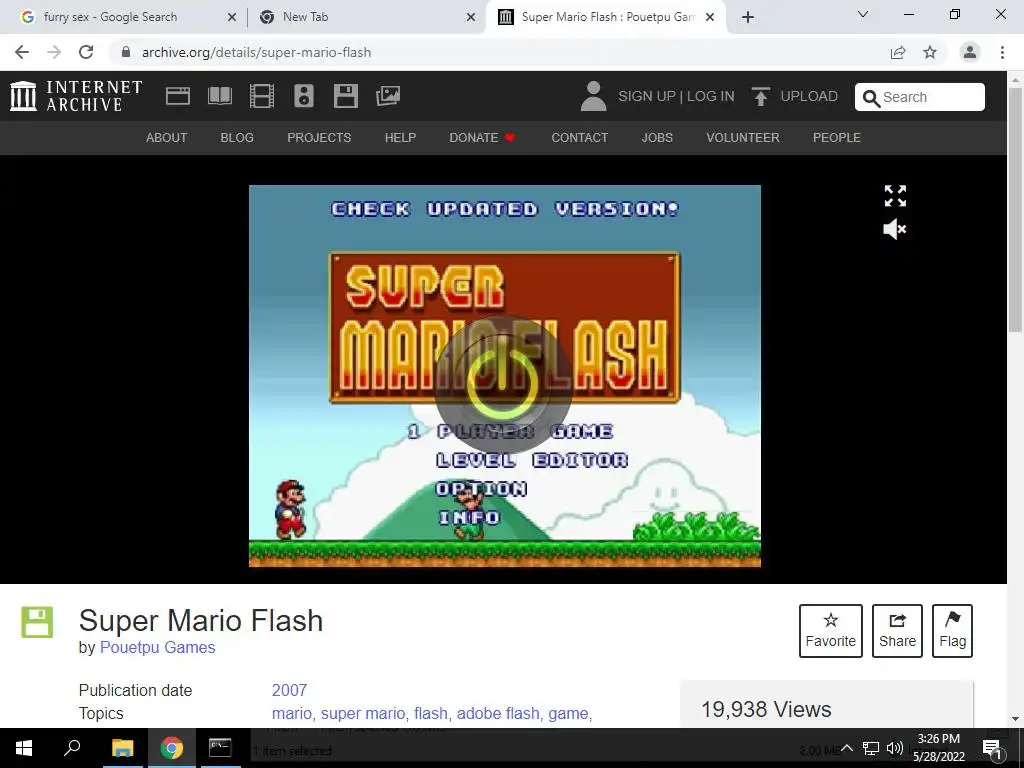Viewport: 1024px width, 768px height.
Task: Go back to the previous page
Action: (22, 52)
